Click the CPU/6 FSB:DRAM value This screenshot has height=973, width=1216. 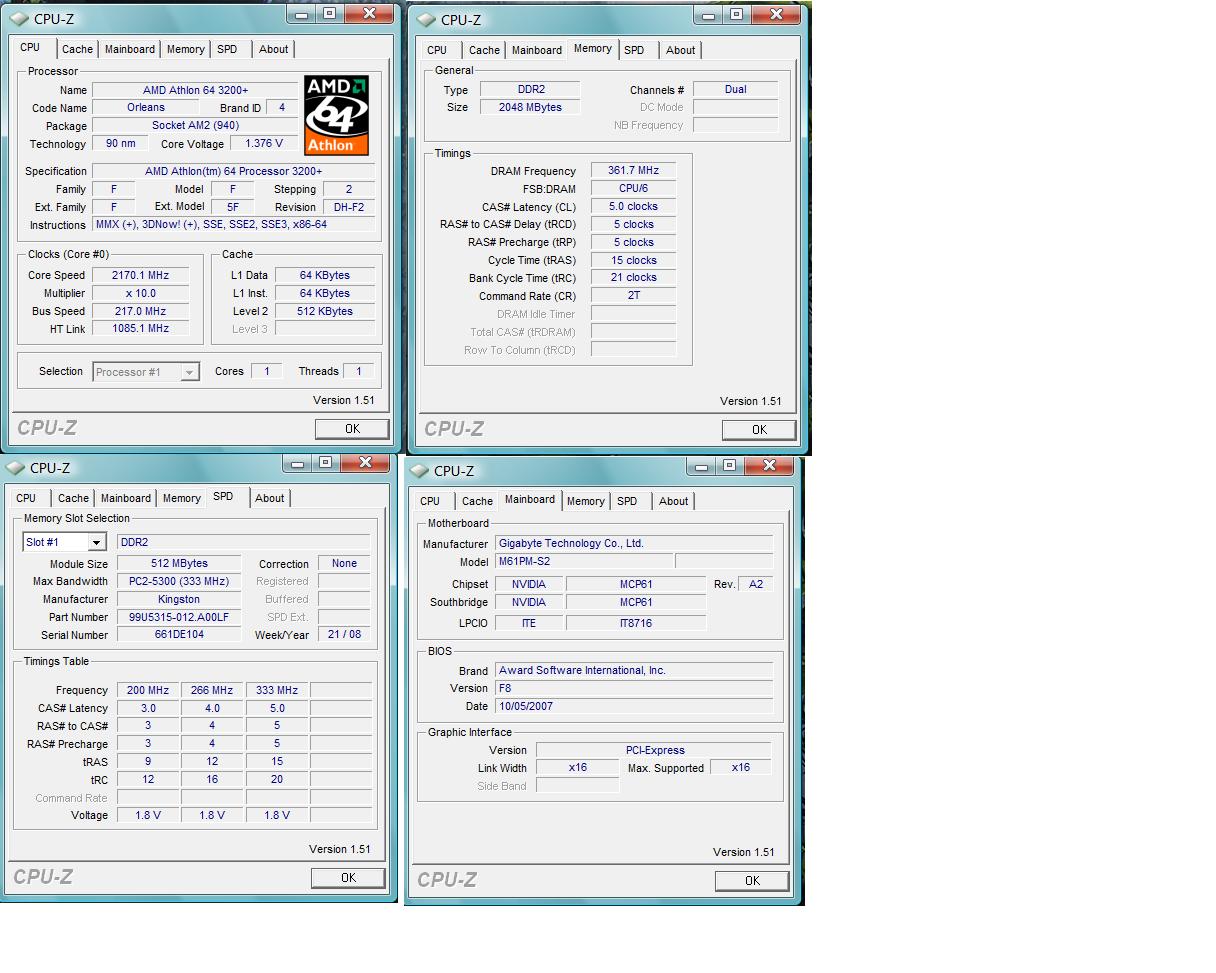[x=633, y=188]
